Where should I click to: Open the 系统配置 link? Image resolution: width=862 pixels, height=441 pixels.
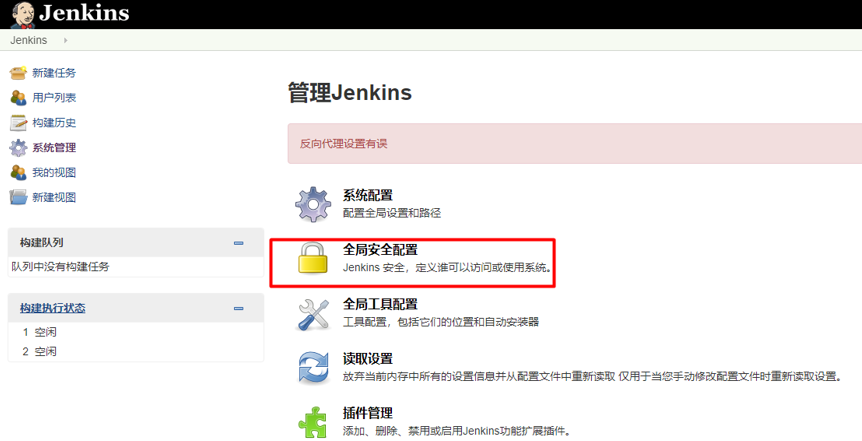(x=368, y=195)
